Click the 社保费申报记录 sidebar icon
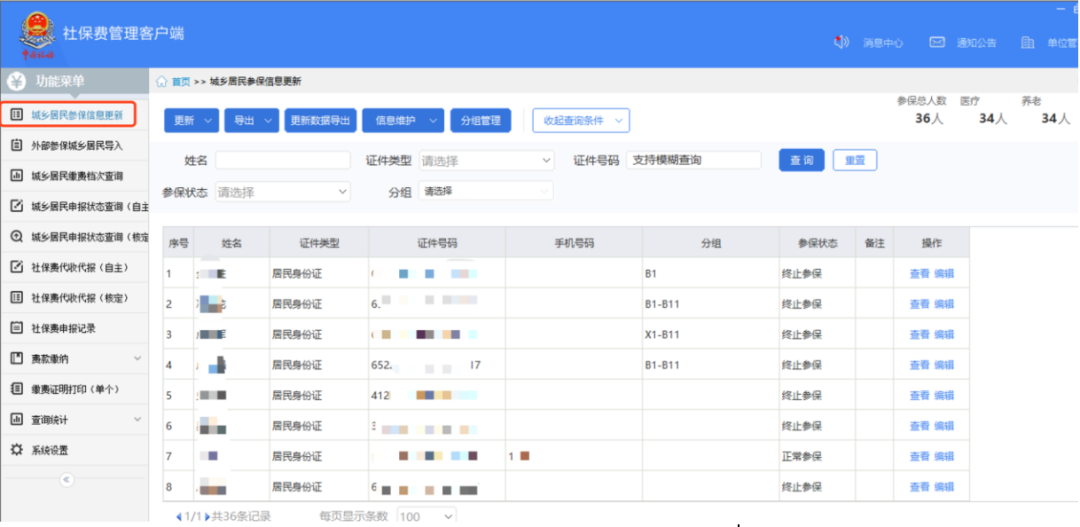 [16, 328]
